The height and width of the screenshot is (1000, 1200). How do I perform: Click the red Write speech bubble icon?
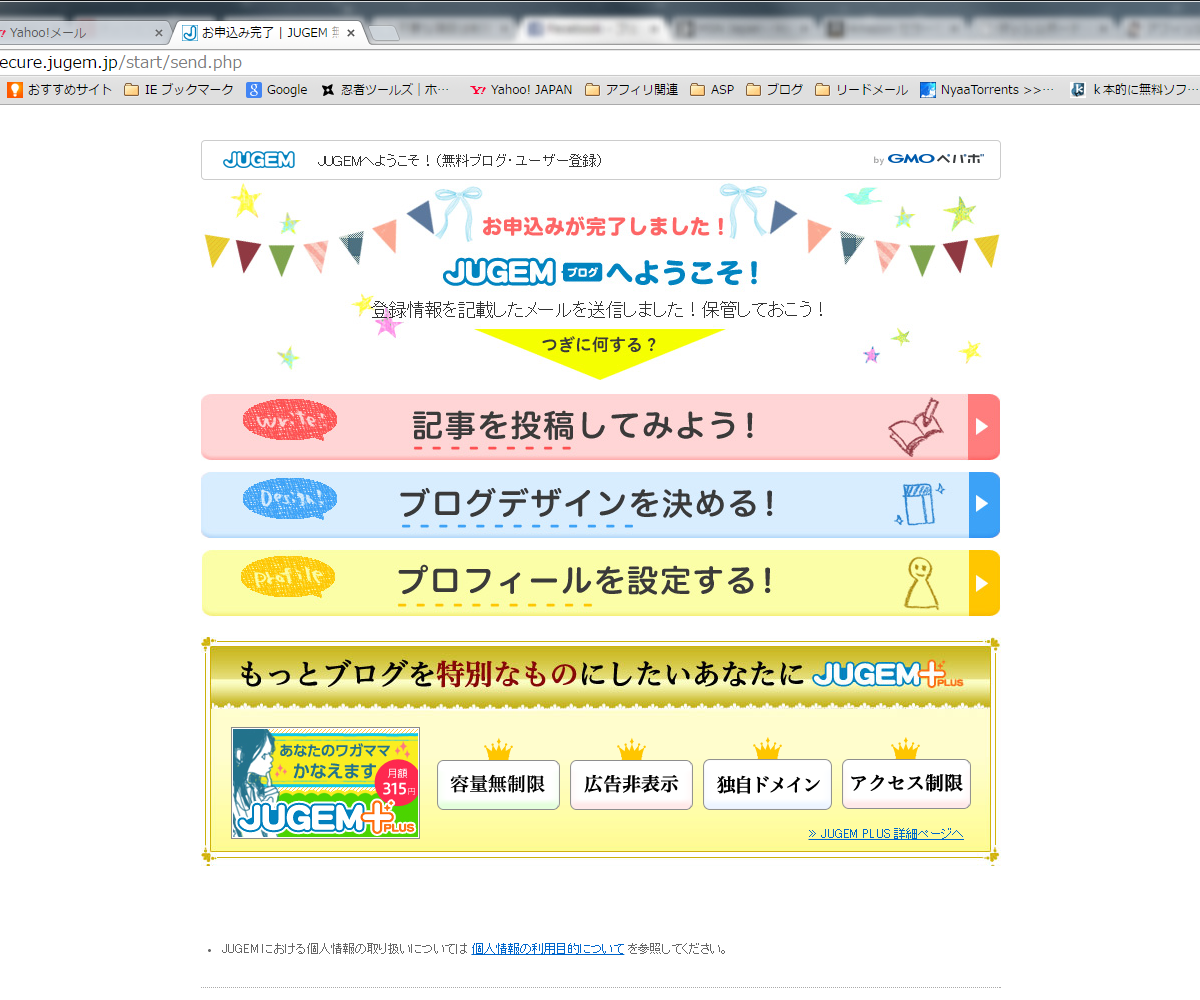point(290,421)
